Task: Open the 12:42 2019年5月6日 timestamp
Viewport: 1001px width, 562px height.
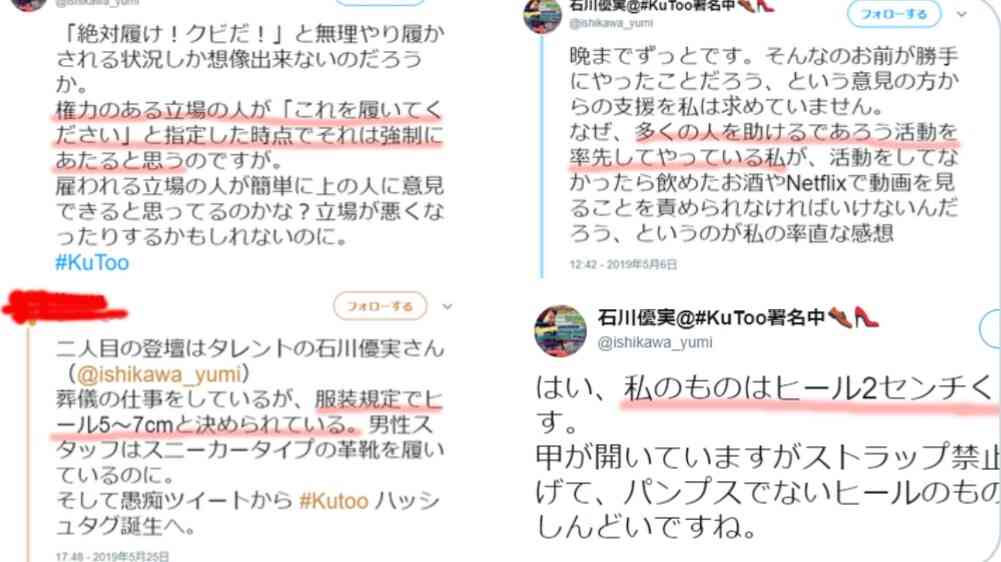Action: 623,264
